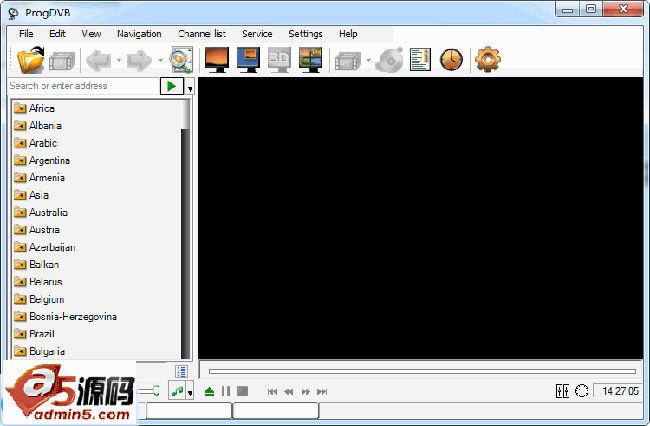The width and height of the screenshot is (650, 426).
Task: Open the program guide list icon
Action: 420,60
